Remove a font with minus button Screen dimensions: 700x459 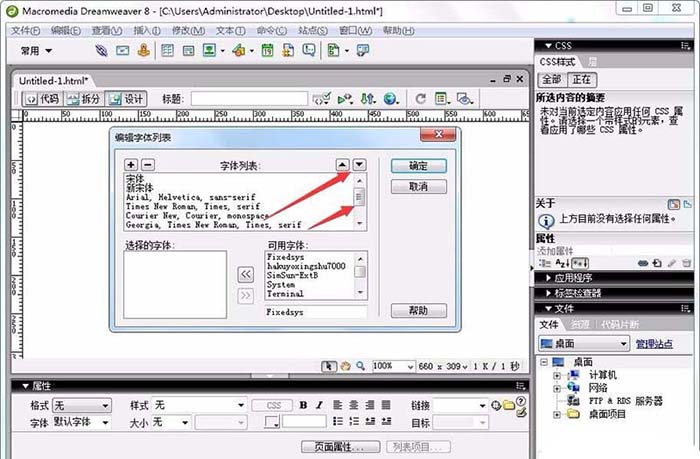(148, 165)
